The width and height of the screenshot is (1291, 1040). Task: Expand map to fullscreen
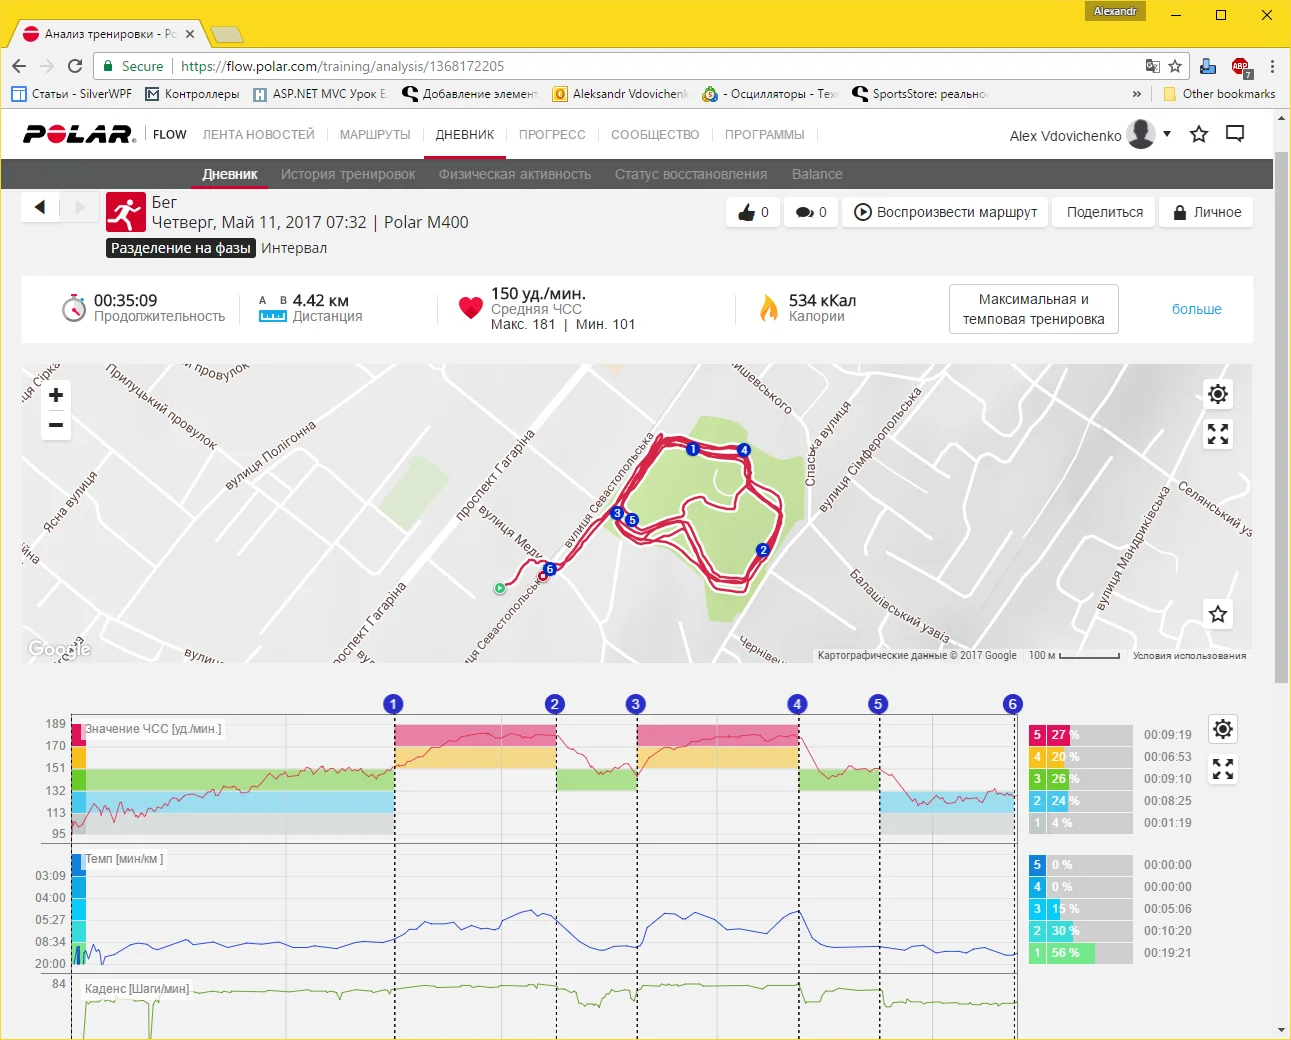pyautogui.click(x=1217, y=434)
